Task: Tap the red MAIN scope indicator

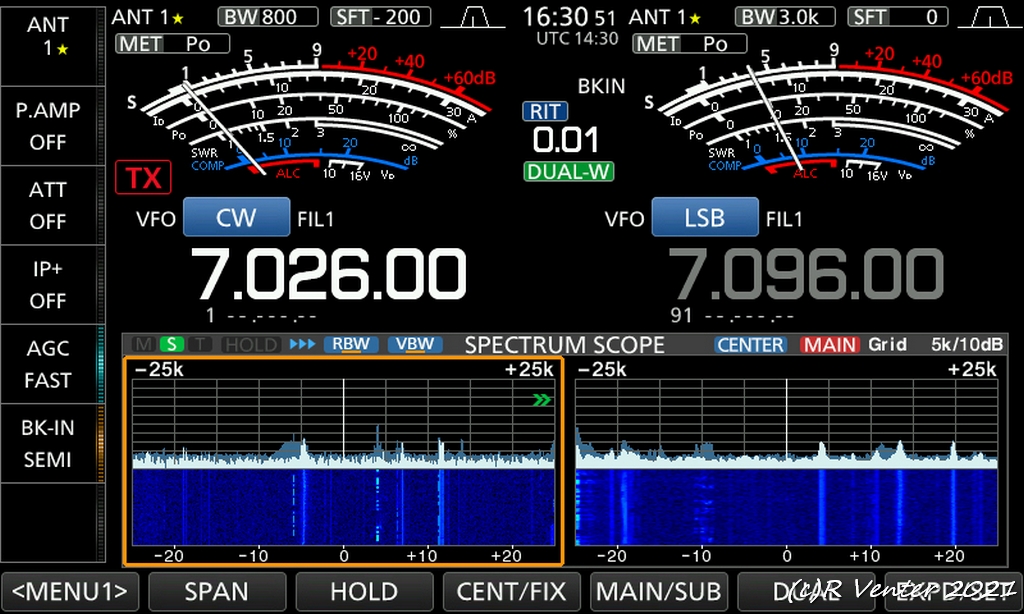Action: 829,345
